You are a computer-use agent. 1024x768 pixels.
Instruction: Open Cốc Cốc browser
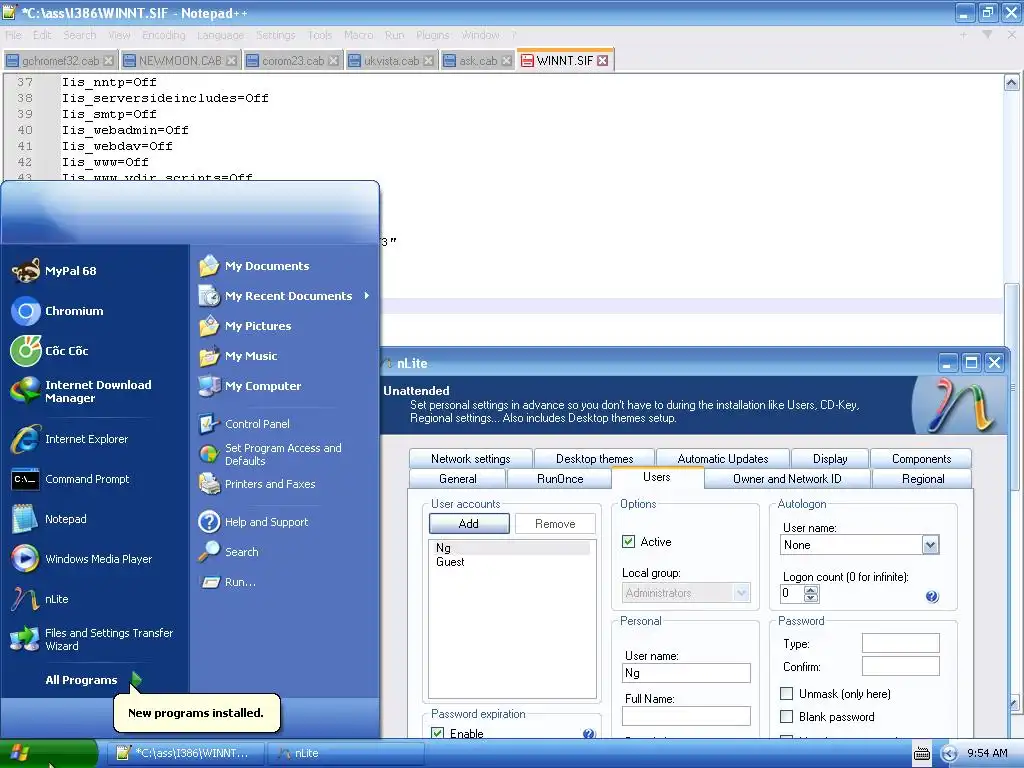pyautogui.click(x=50, y=351)
